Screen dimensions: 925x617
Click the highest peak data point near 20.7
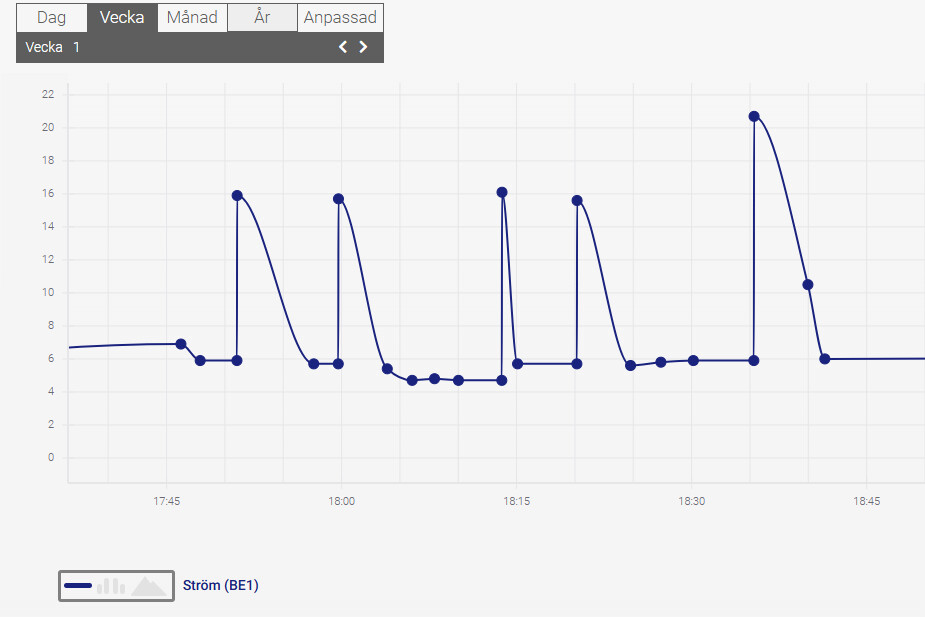[x=754, y=116]
